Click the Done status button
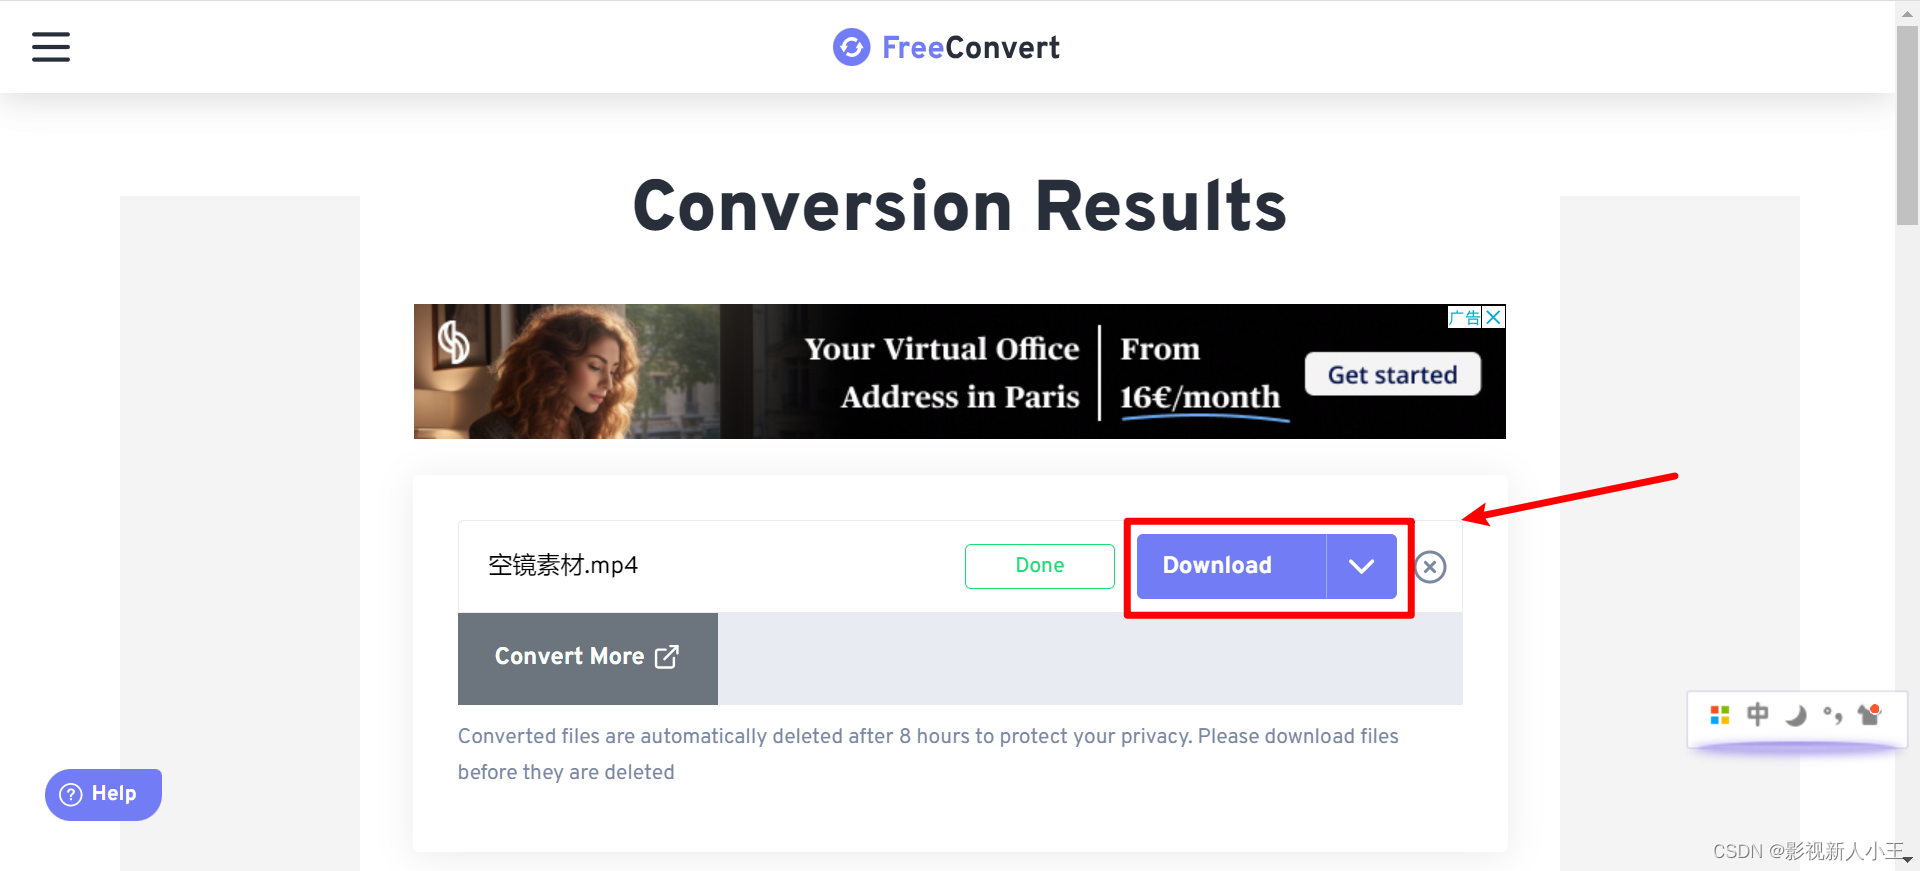The height and width of the screenshot is (871, 1920). 1039,566
